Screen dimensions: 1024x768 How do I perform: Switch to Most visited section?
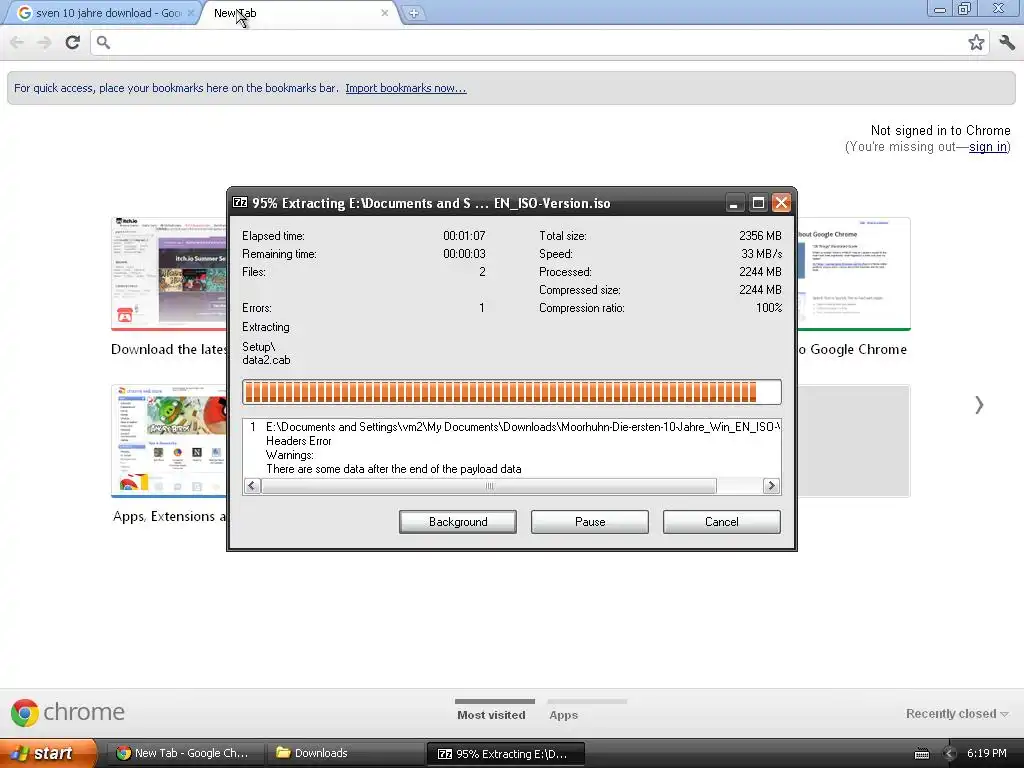(x=491, y=714)
